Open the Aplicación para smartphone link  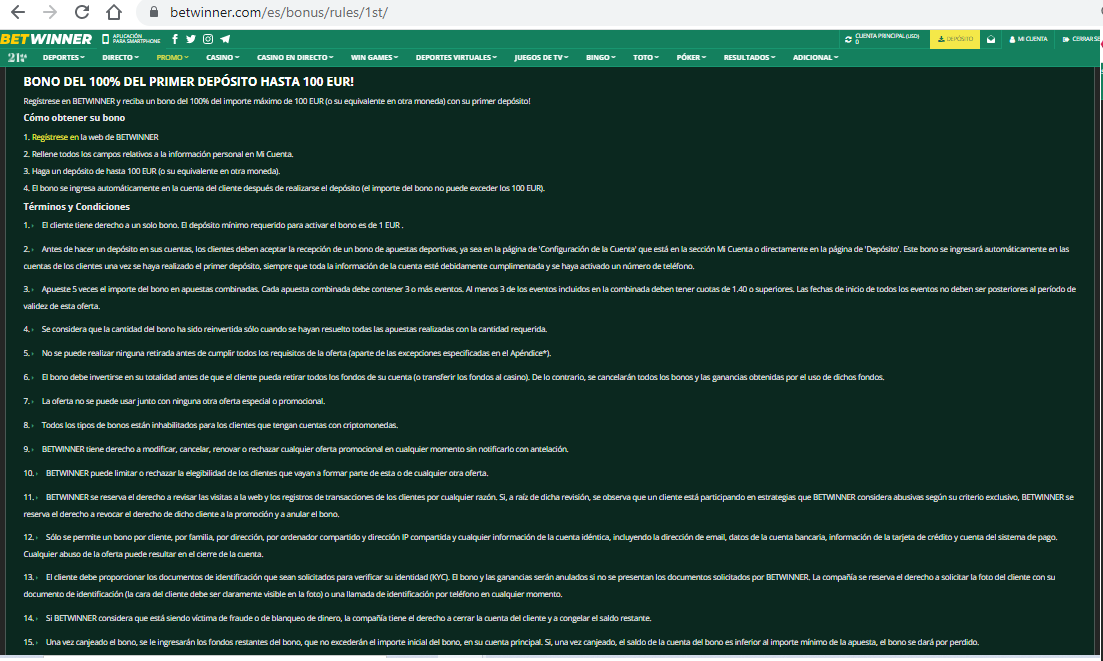[x=131, y=39]
